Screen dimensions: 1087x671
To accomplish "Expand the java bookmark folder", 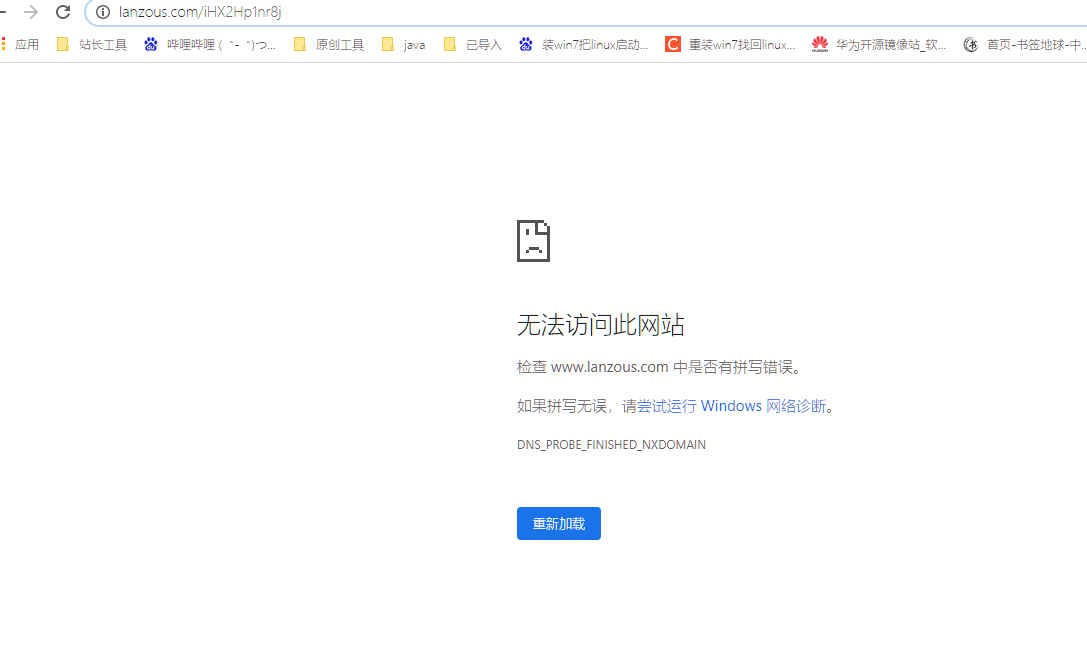I will tap(404, 44).
